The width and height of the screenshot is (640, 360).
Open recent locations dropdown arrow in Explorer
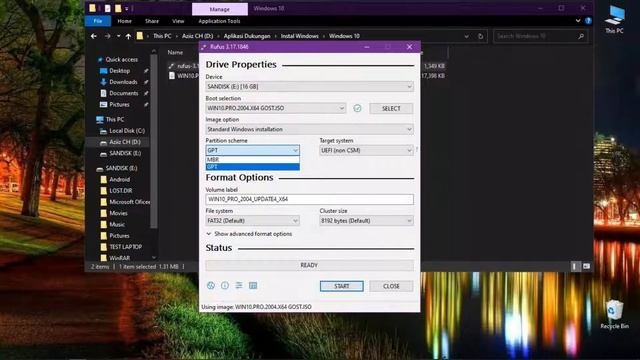pos(118,36)
